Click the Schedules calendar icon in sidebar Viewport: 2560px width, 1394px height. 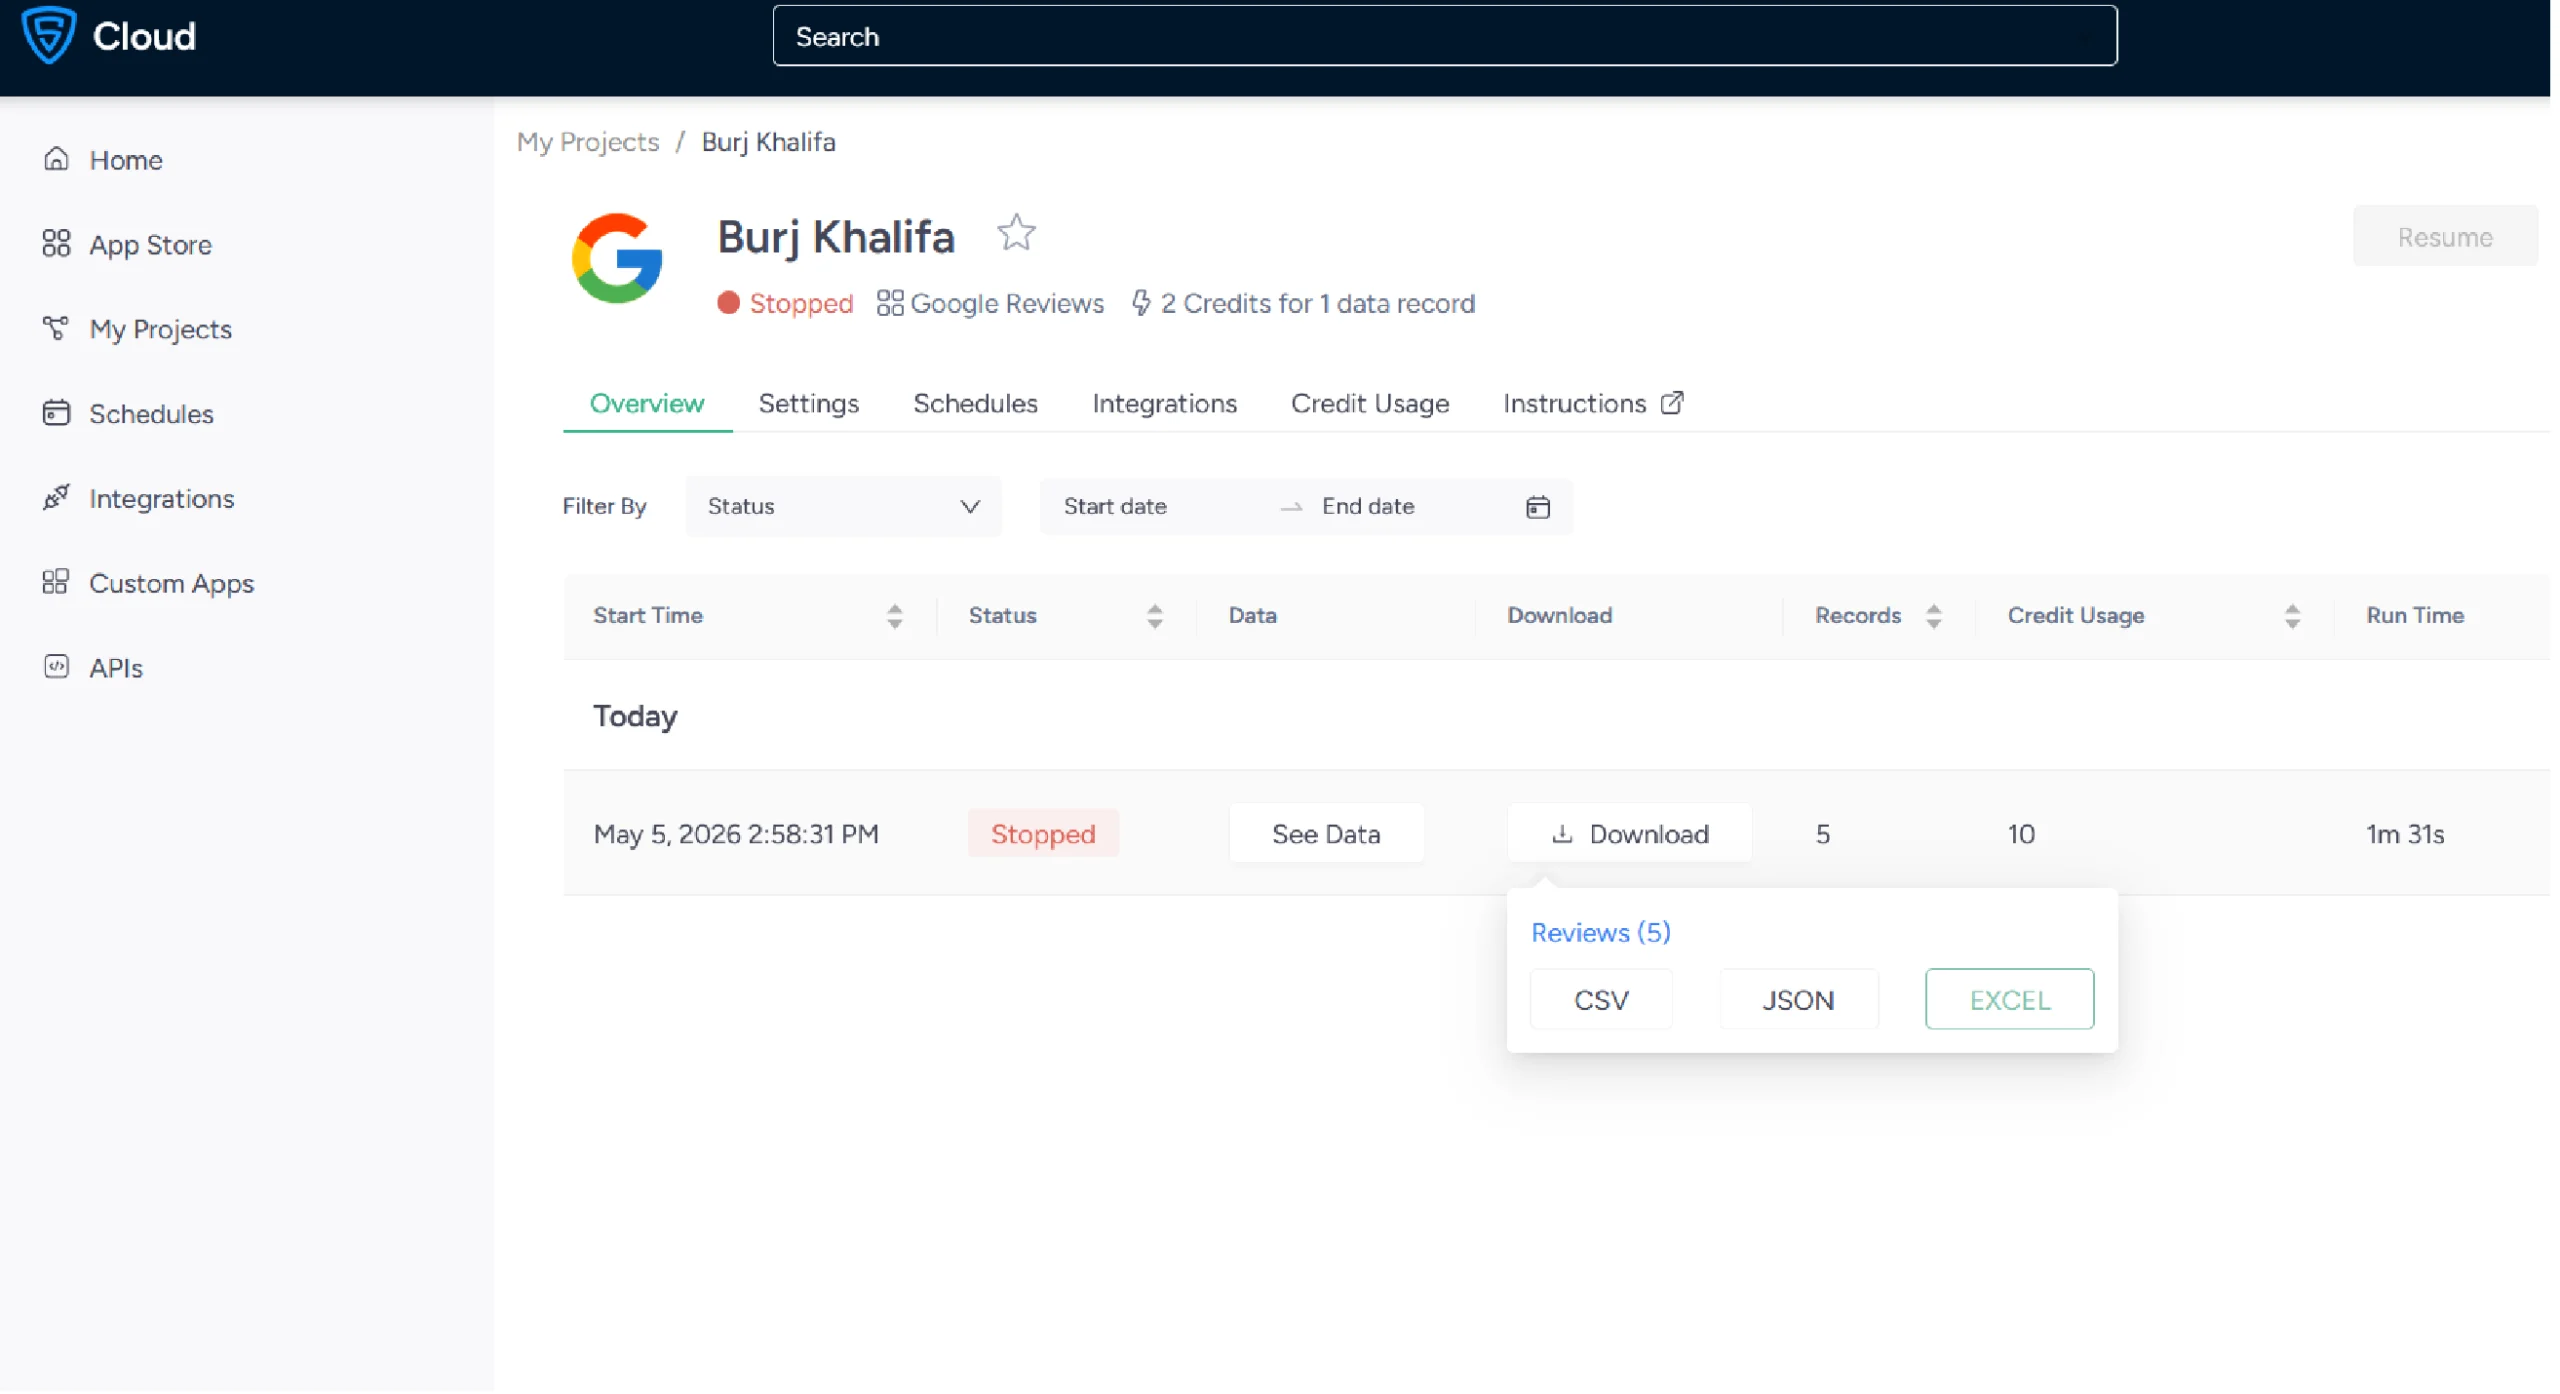56,413
